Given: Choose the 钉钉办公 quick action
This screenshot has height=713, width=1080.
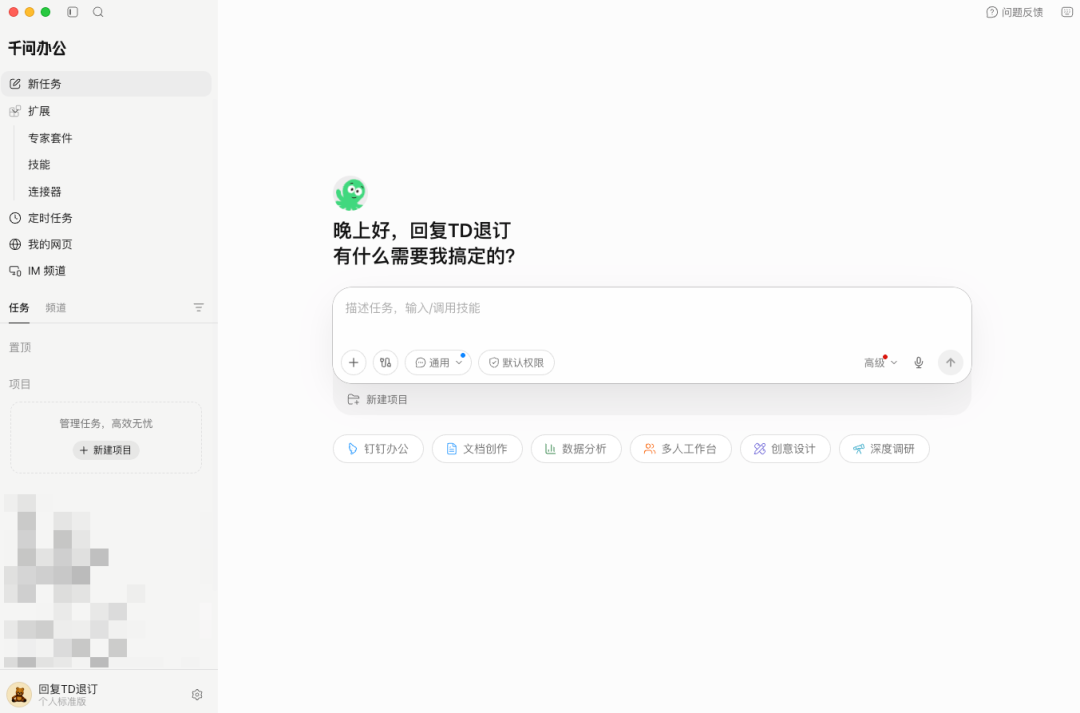Looking at the screenshot, I should [378, 449].
